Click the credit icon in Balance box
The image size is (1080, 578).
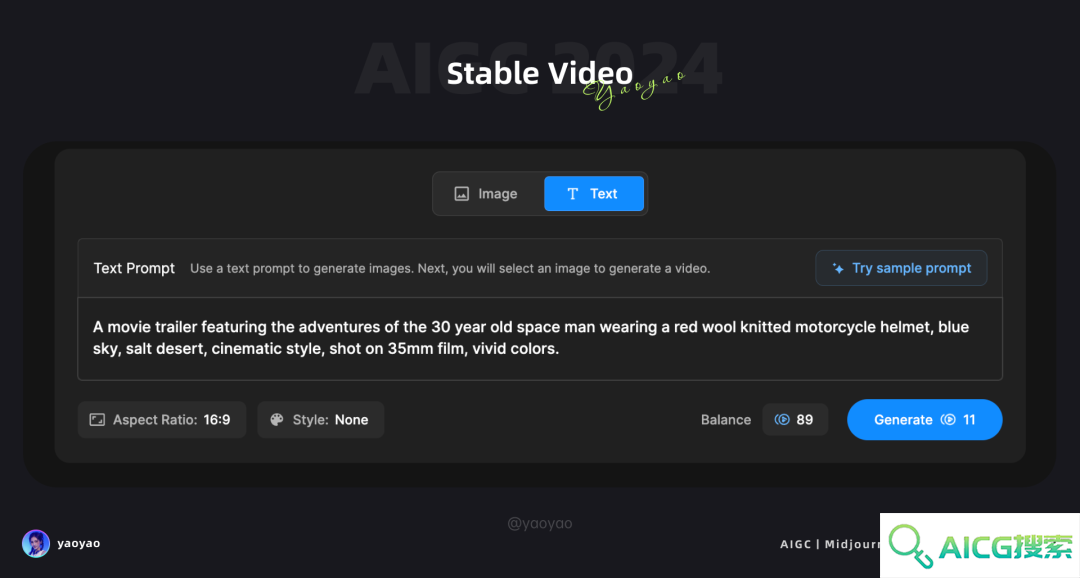[x=782, y=420]
